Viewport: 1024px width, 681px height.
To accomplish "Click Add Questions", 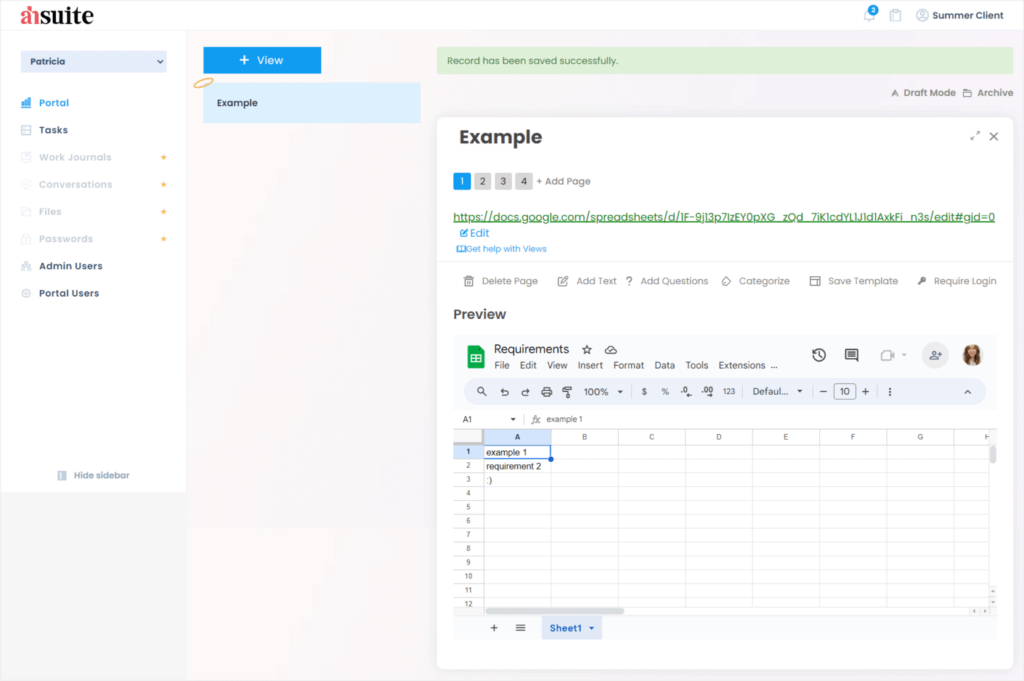I will [x=667, y=281].
